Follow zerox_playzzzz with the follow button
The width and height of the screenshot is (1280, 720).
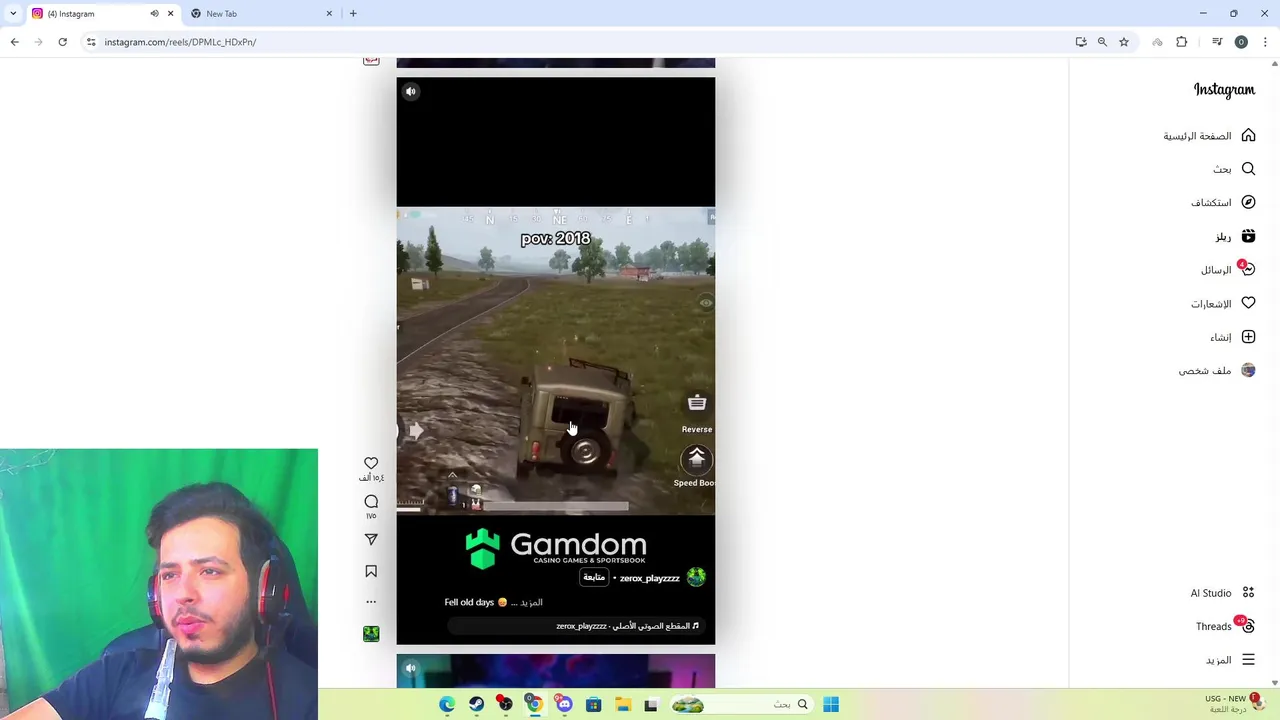tap(594, 577)
